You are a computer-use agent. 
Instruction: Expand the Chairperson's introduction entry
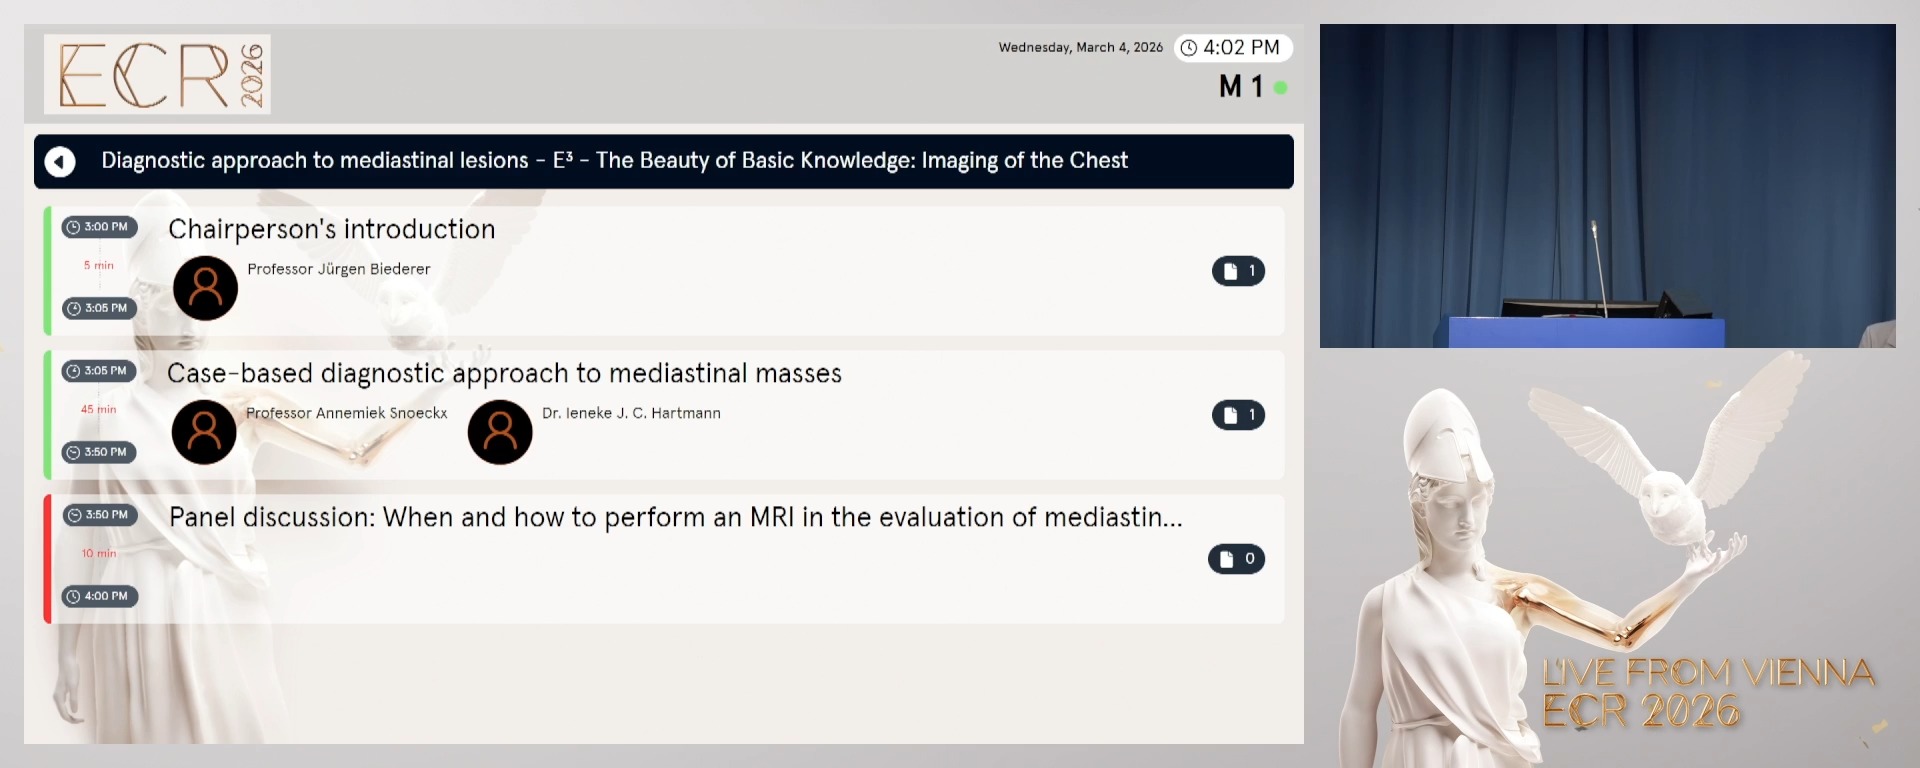coord(332,229)
